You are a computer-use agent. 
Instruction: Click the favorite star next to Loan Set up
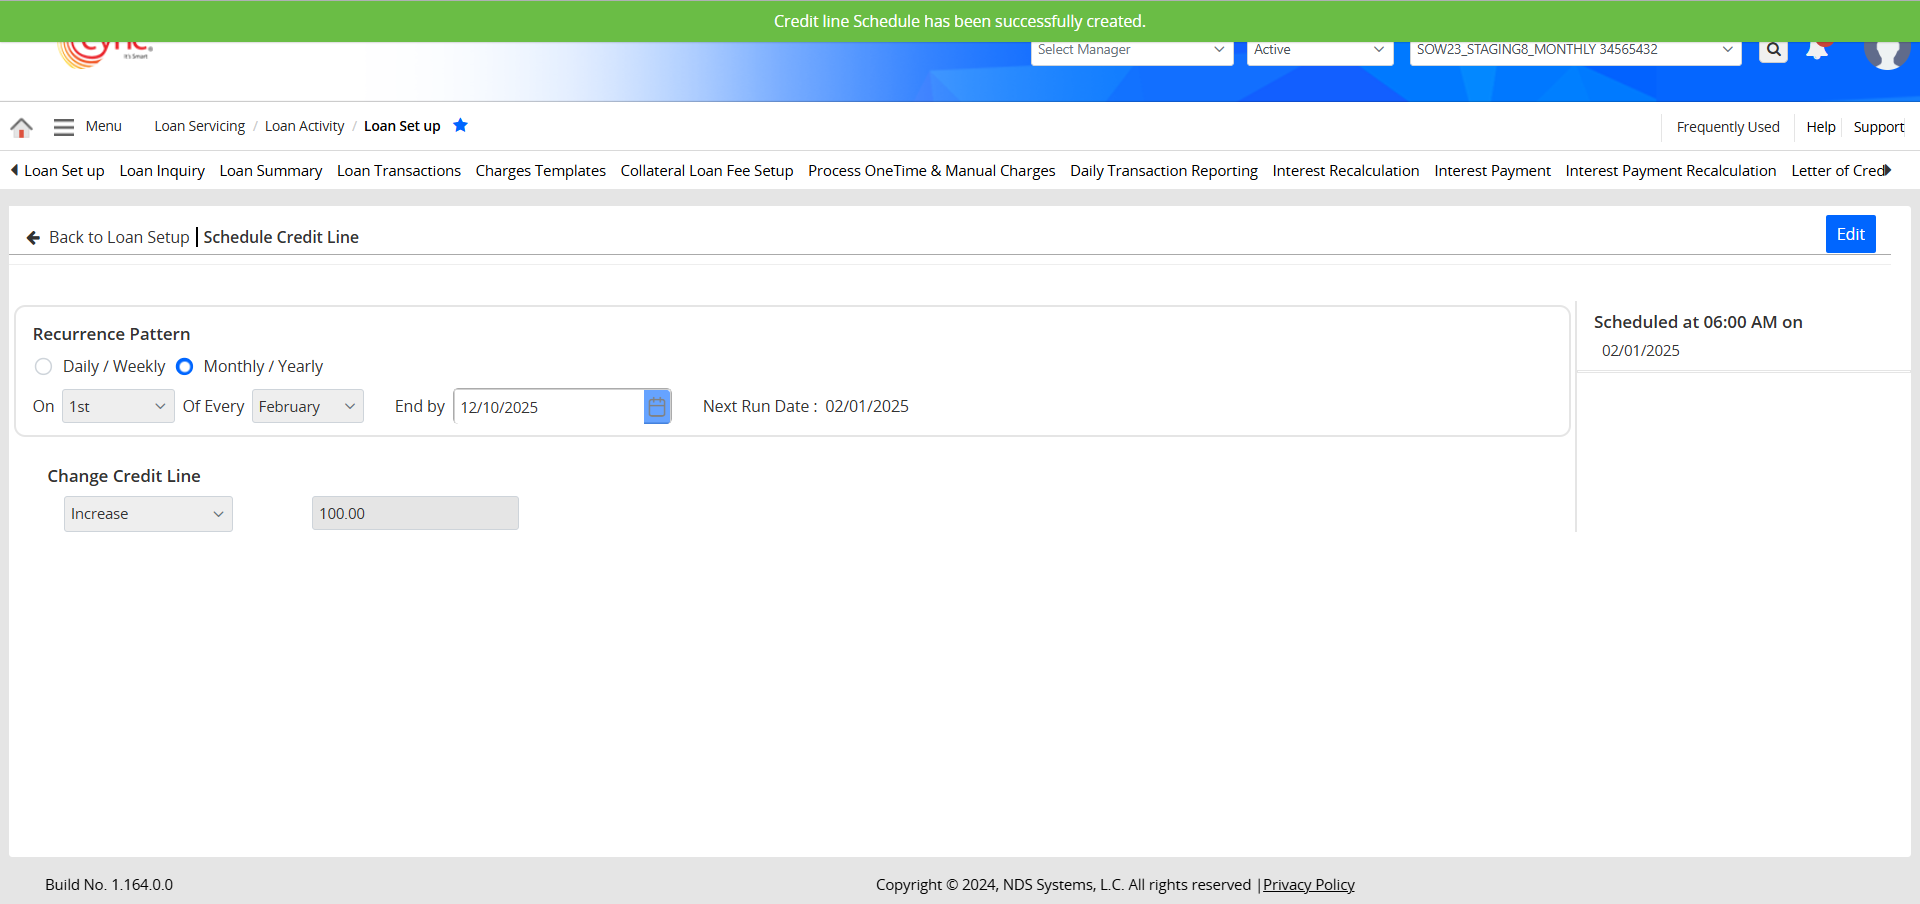tap(460, 126)
